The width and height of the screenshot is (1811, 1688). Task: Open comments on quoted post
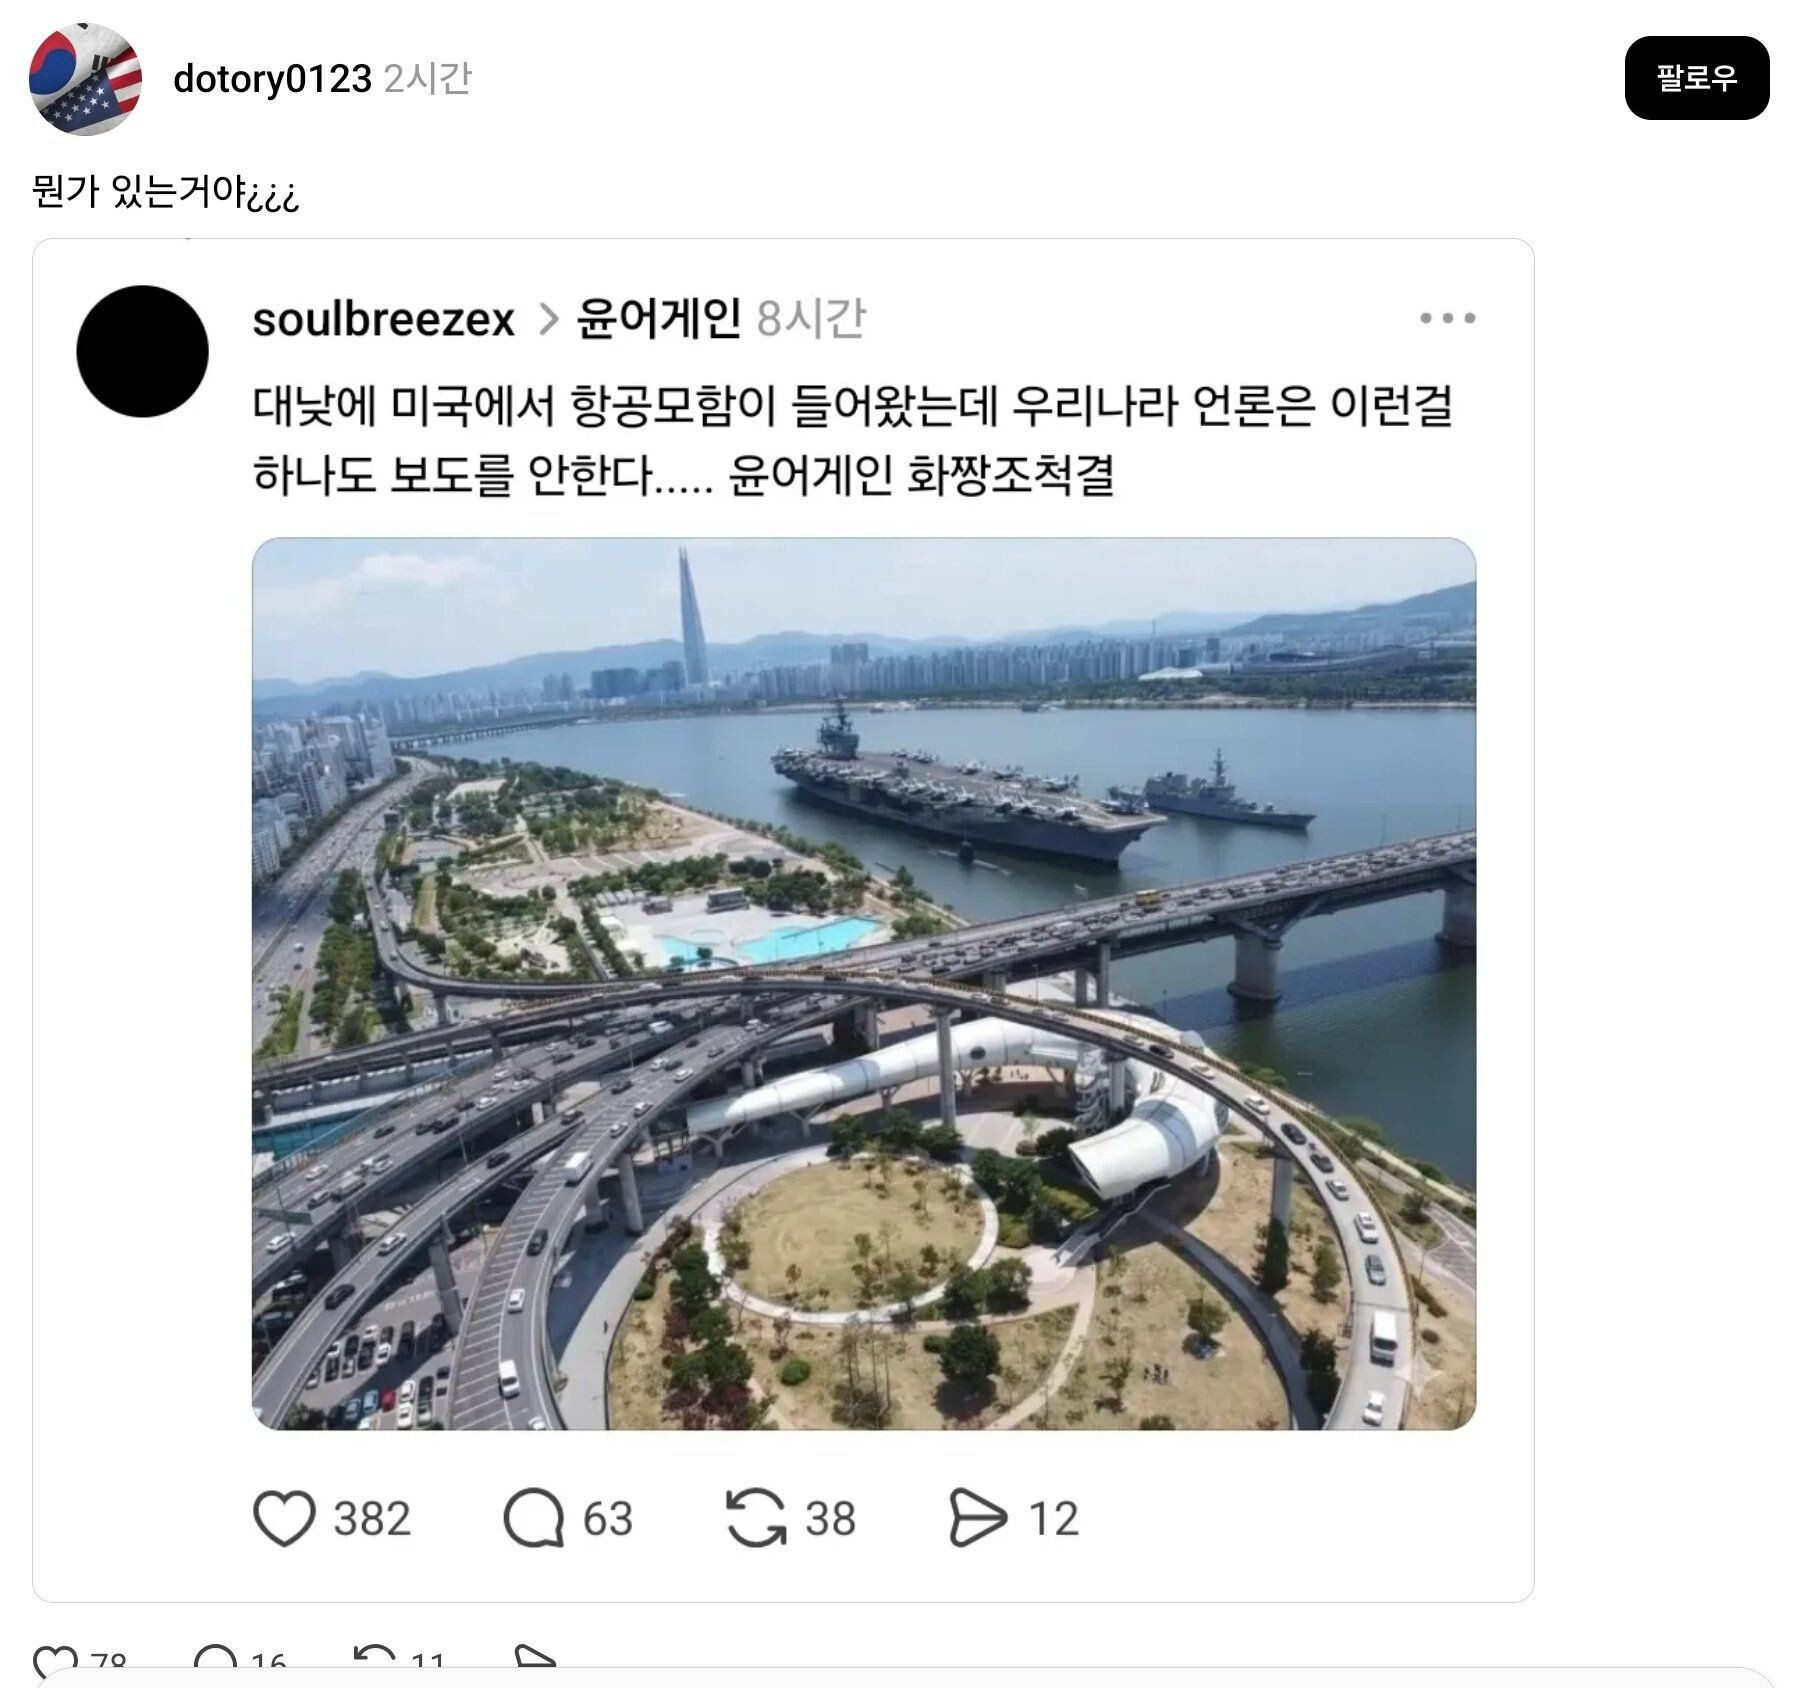pos(534,1518)
